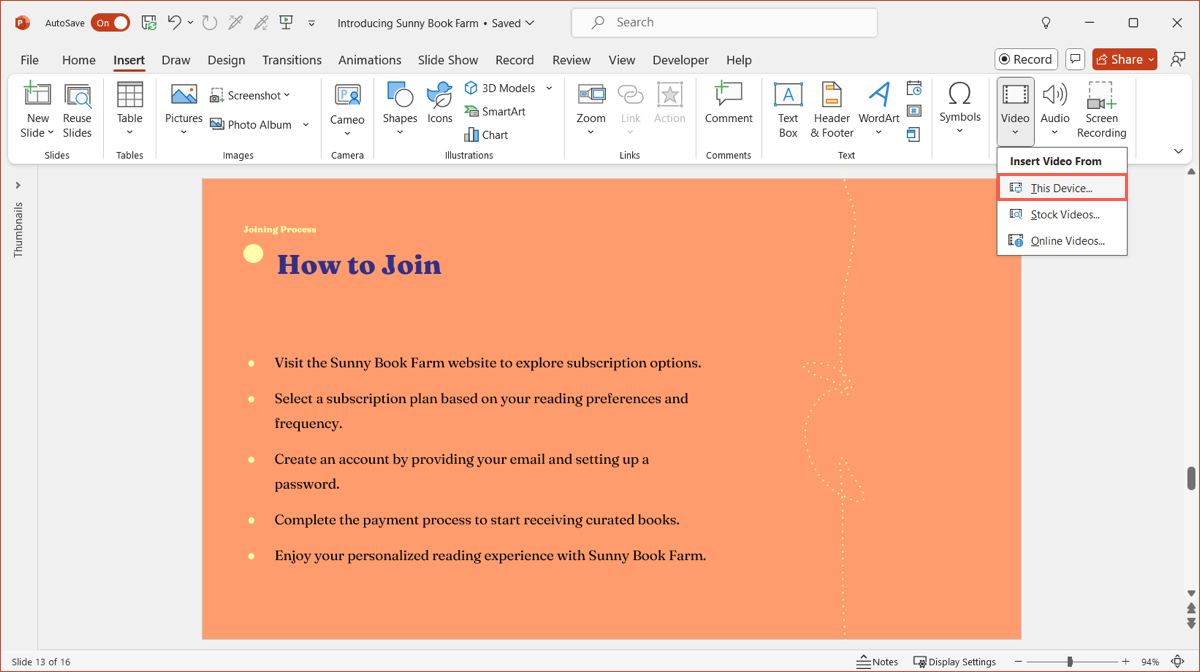Click the lightbulb tips icon in the title bar
The width and height of the screenshot is (1200, 672).
coord(1046,22)
